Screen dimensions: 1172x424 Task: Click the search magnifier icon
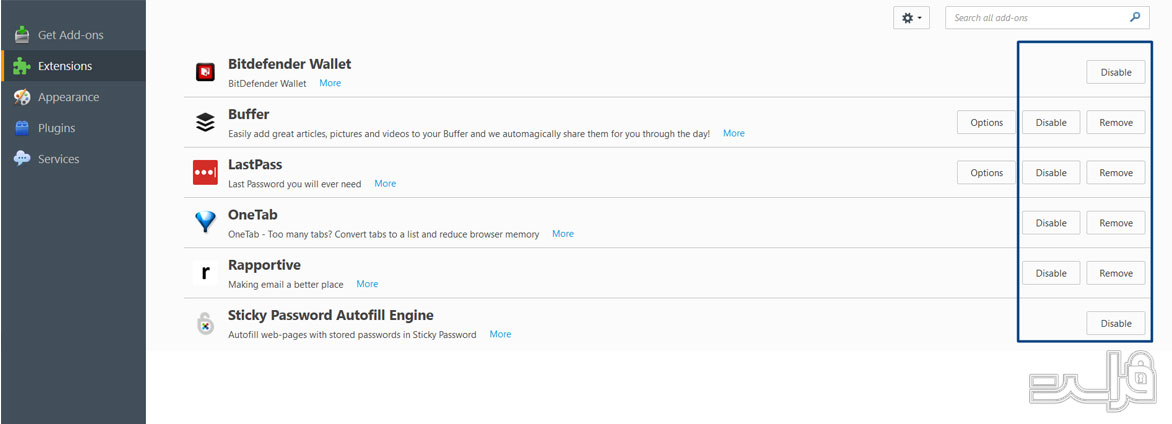pos(1135,17)
